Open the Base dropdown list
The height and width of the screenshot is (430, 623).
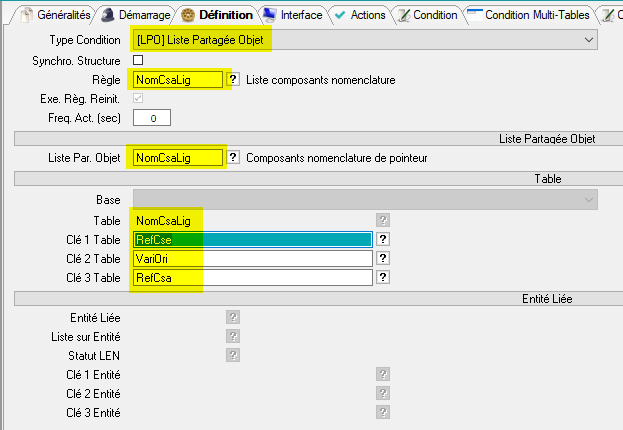(589, 200)
